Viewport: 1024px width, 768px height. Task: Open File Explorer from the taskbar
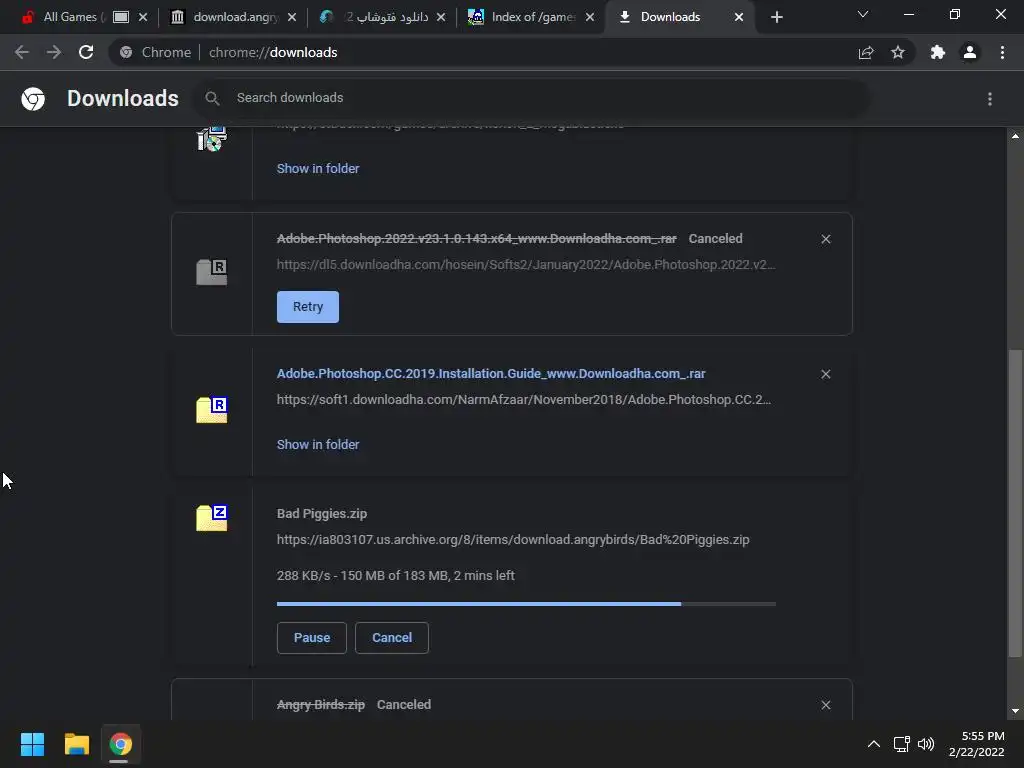(x=76, y=744)
